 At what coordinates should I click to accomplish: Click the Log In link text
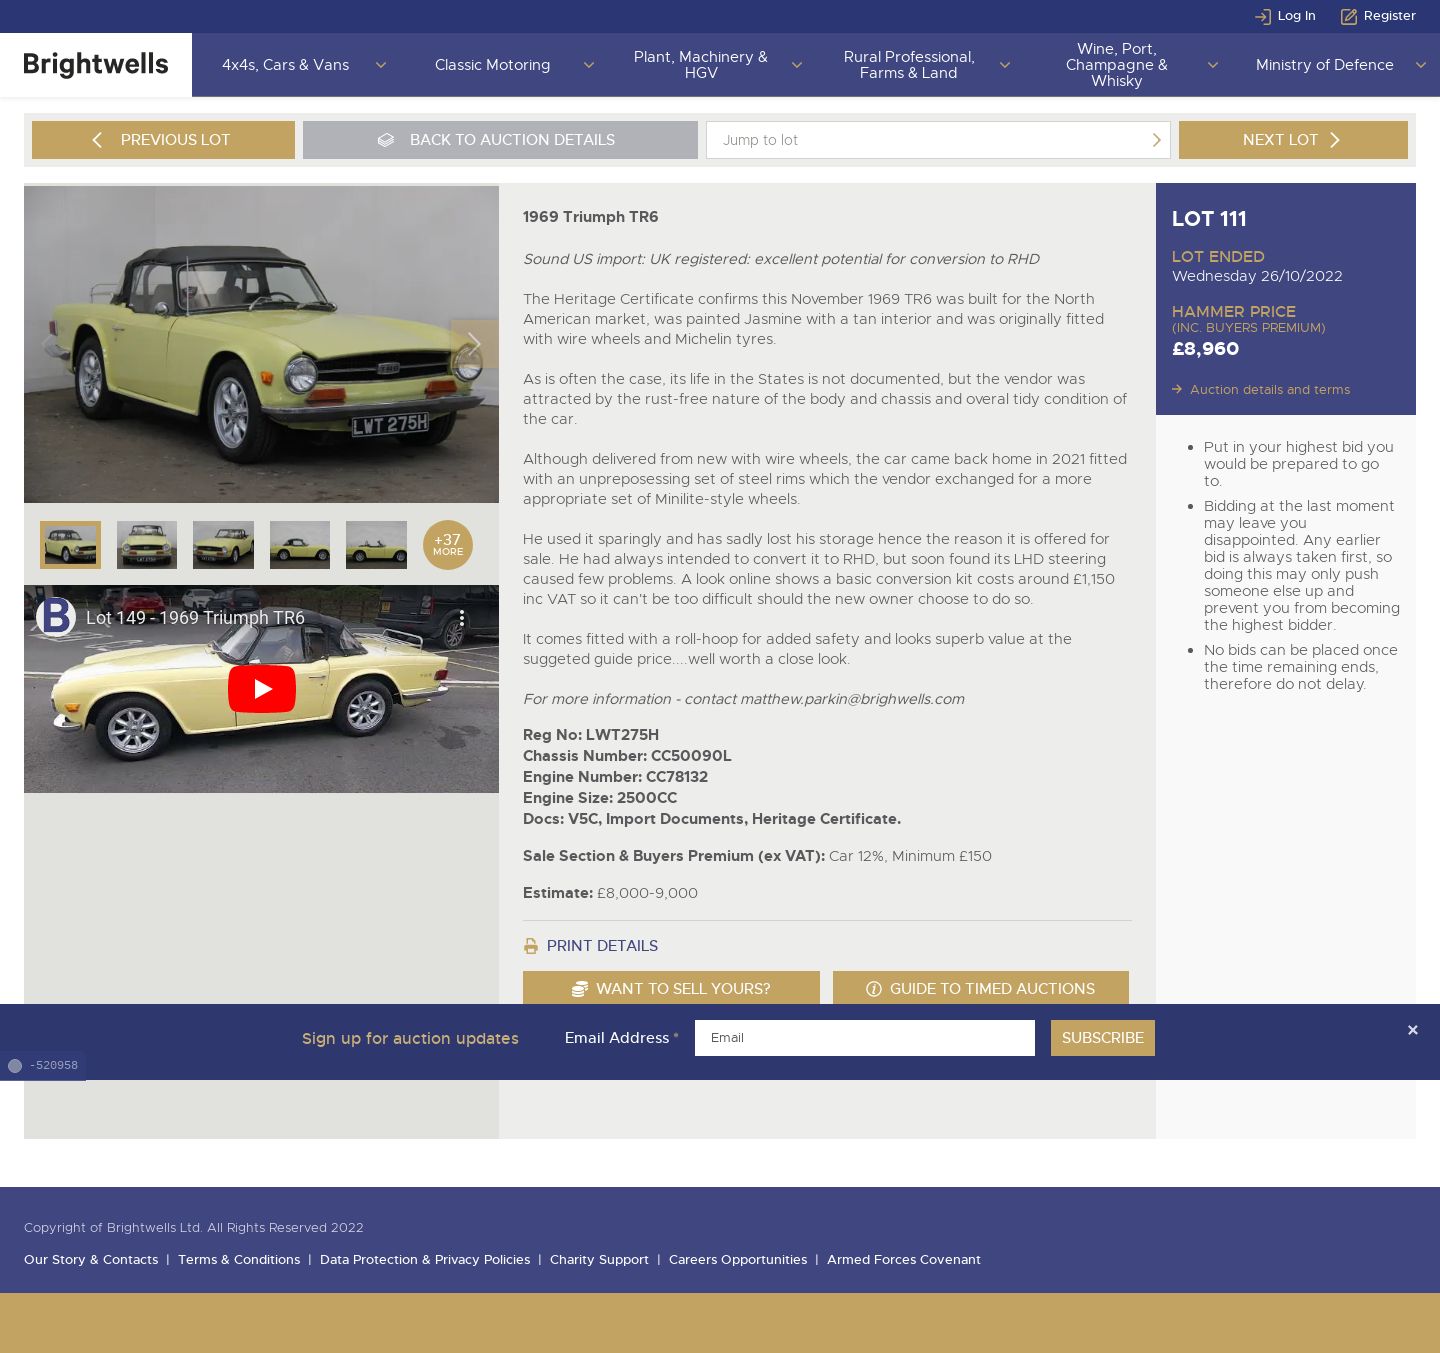pyautogui.click(x=1297, y=16)
